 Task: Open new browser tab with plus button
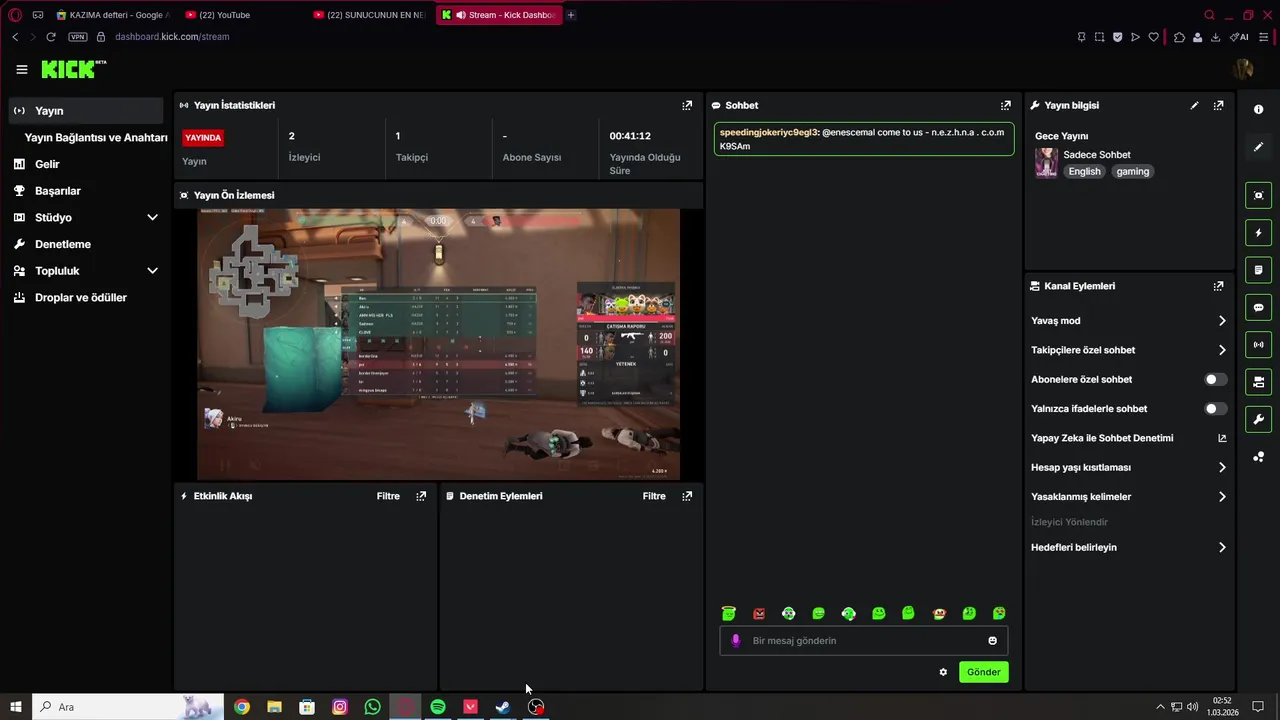tap(571, 15)
